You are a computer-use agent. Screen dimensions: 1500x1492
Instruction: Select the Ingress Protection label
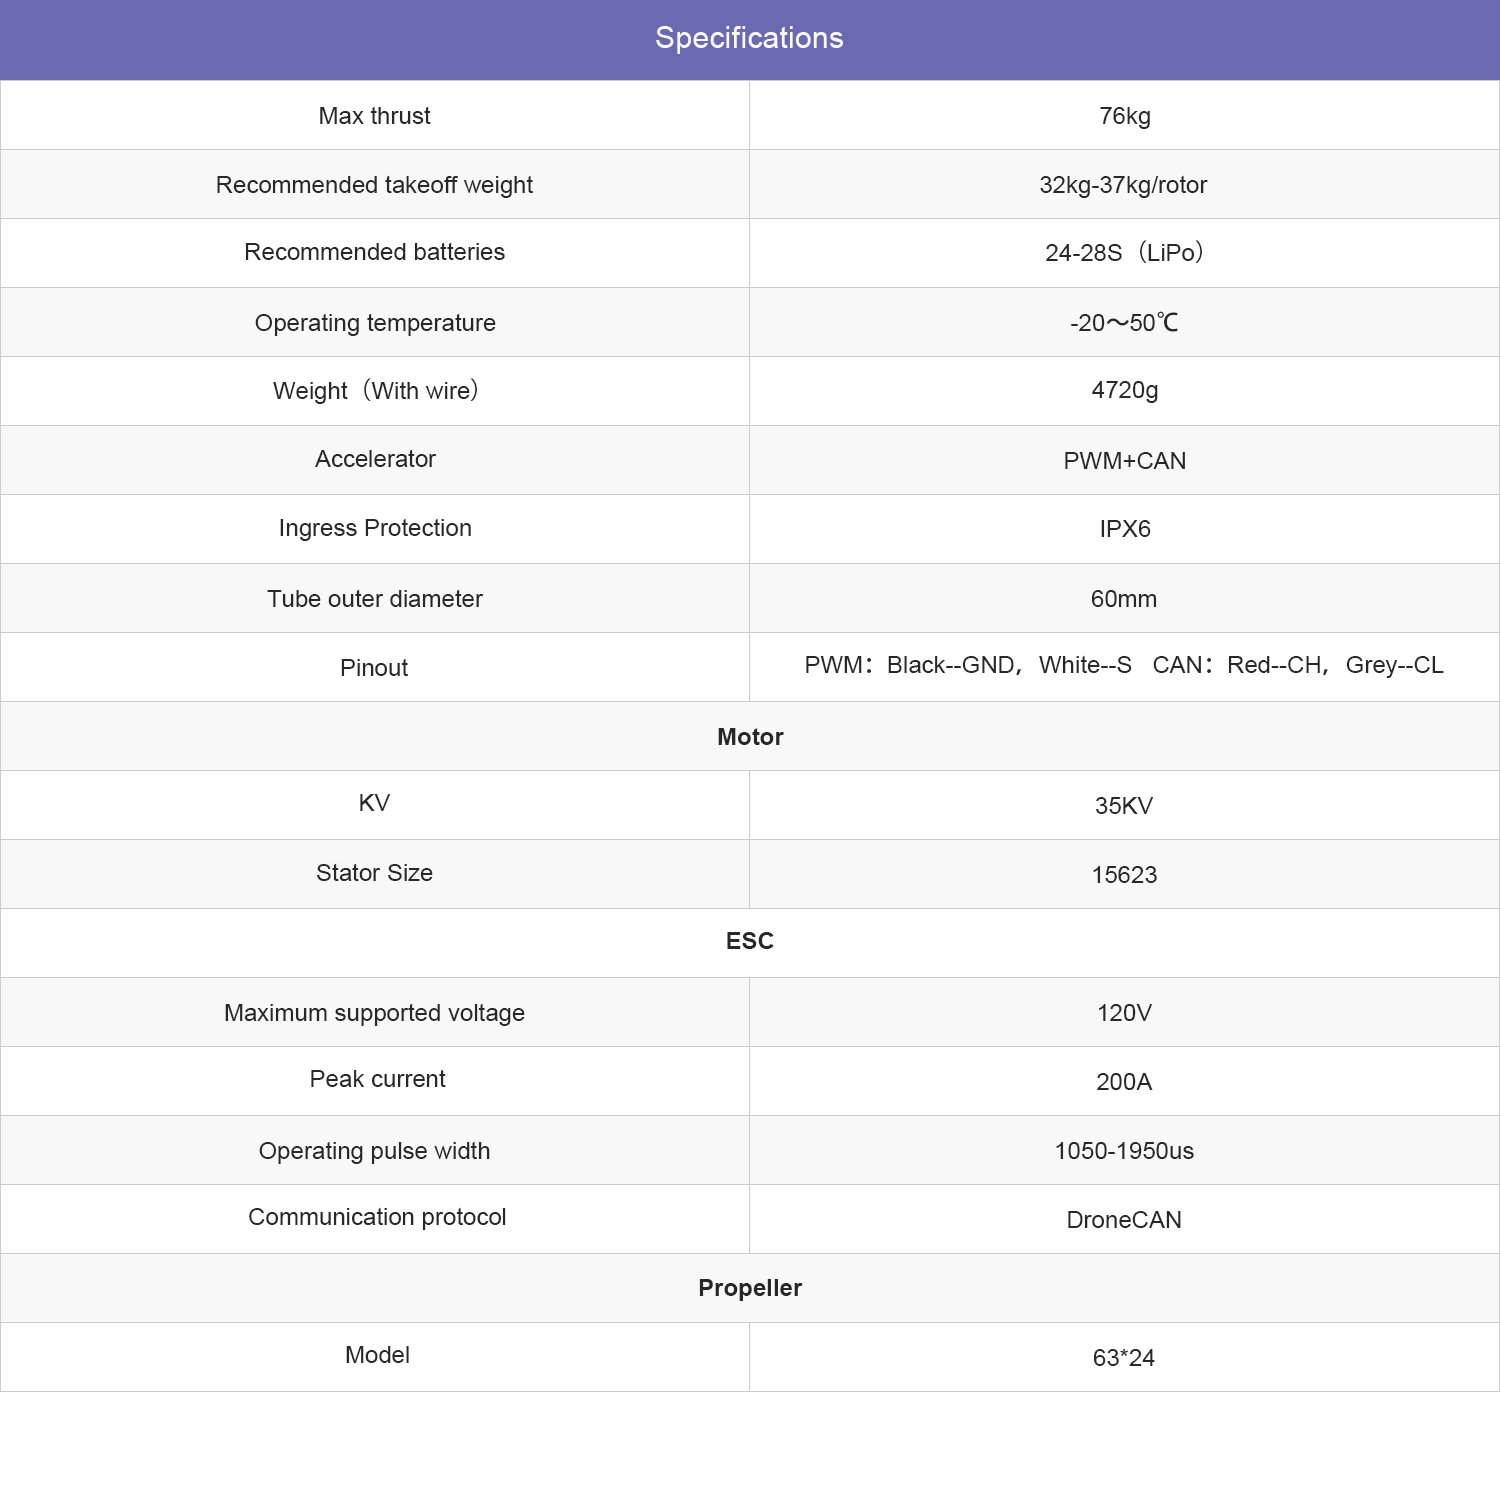[x=375, y=528]
